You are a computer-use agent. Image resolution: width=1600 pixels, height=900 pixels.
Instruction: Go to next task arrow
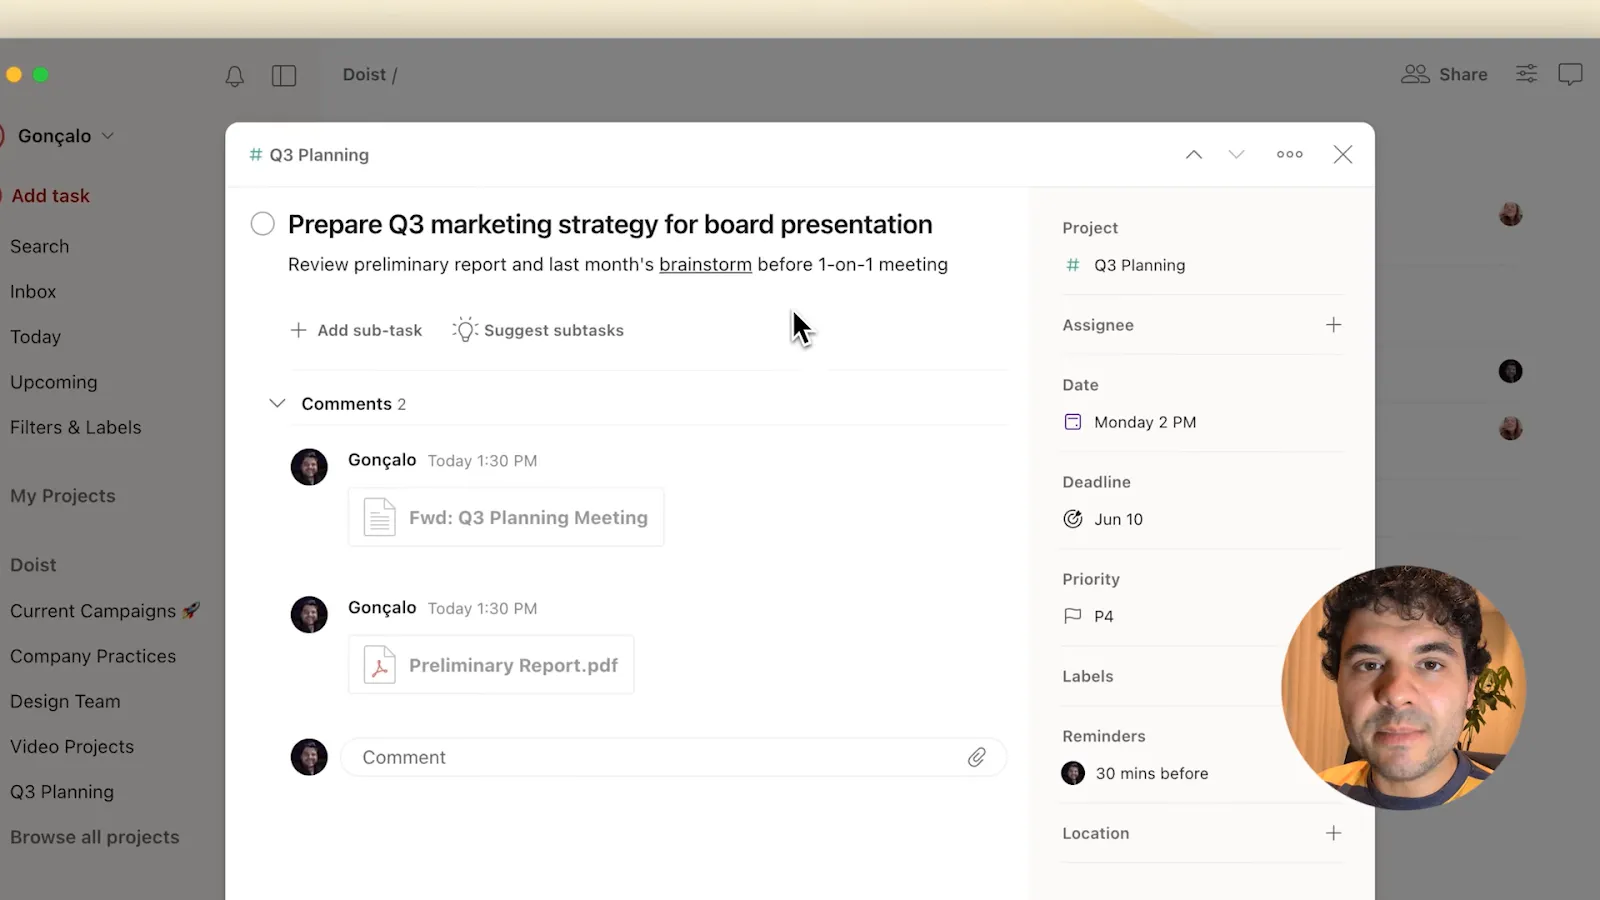(1236, 154)
